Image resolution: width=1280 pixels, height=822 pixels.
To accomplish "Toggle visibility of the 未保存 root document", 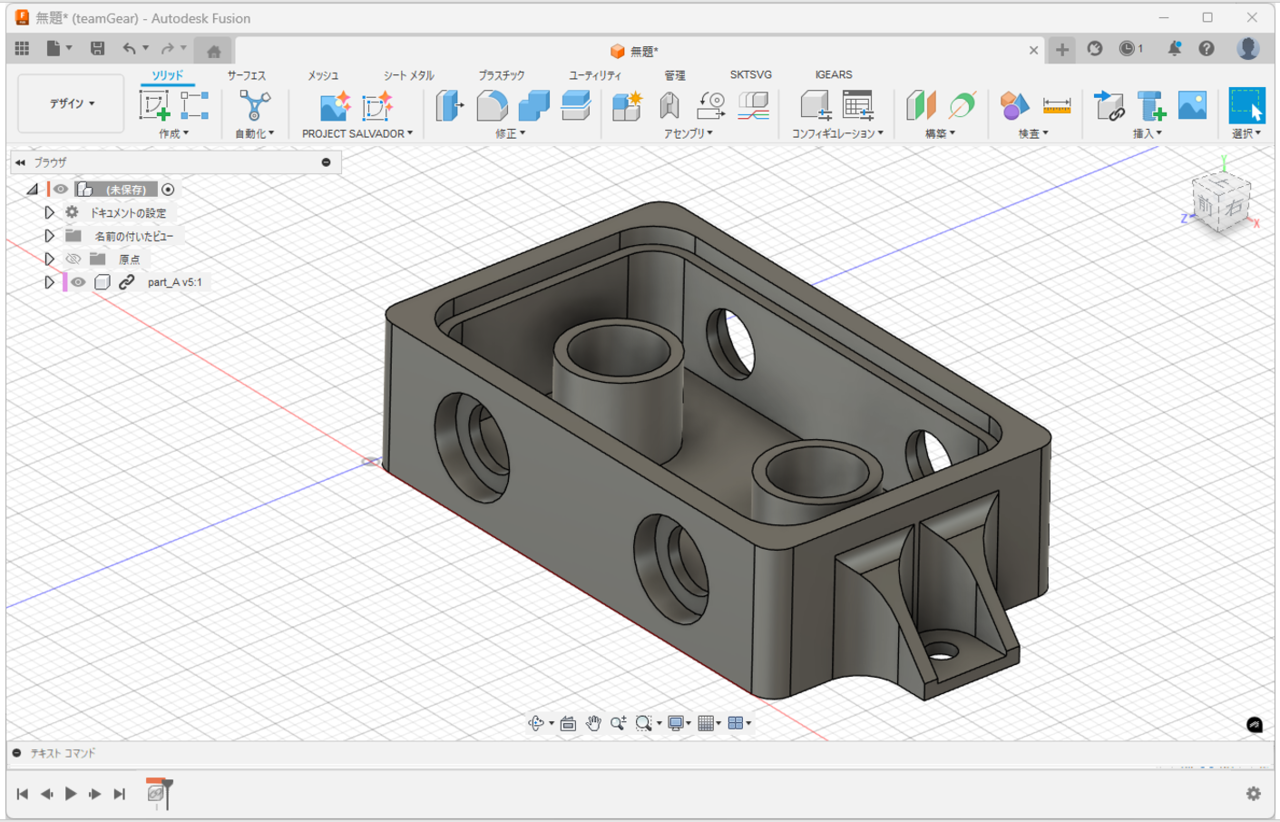I will click(60, 189).
